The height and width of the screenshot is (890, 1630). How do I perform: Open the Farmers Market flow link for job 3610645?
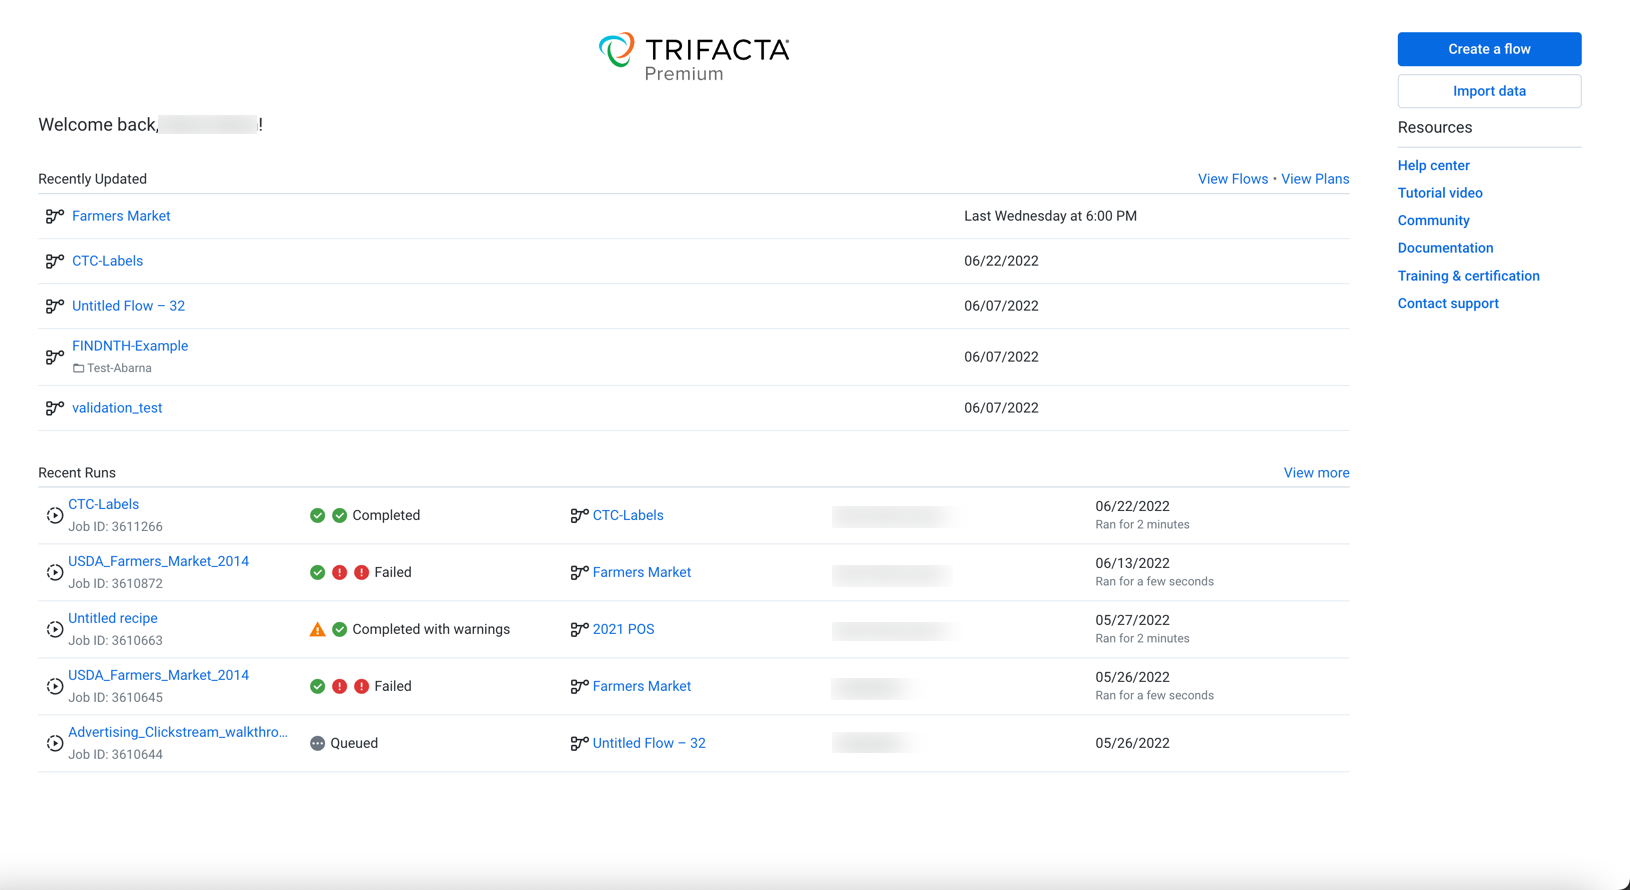coord(642,687)
